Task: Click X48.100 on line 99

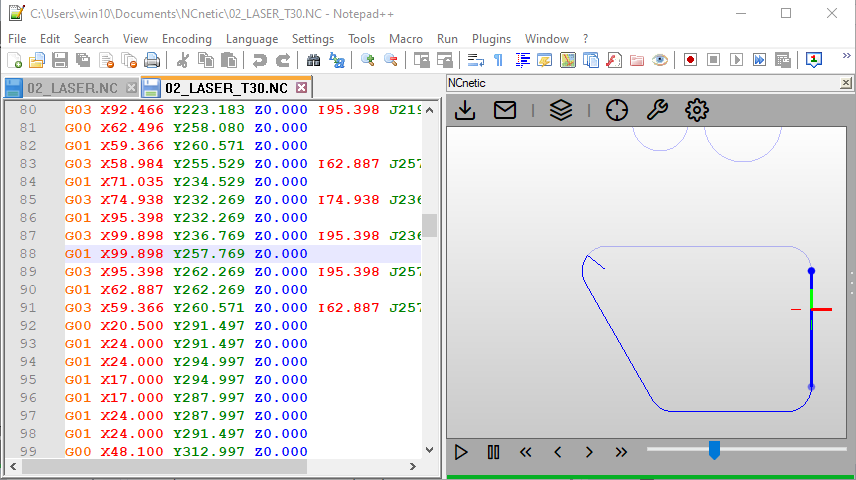Action: (132, 452)
